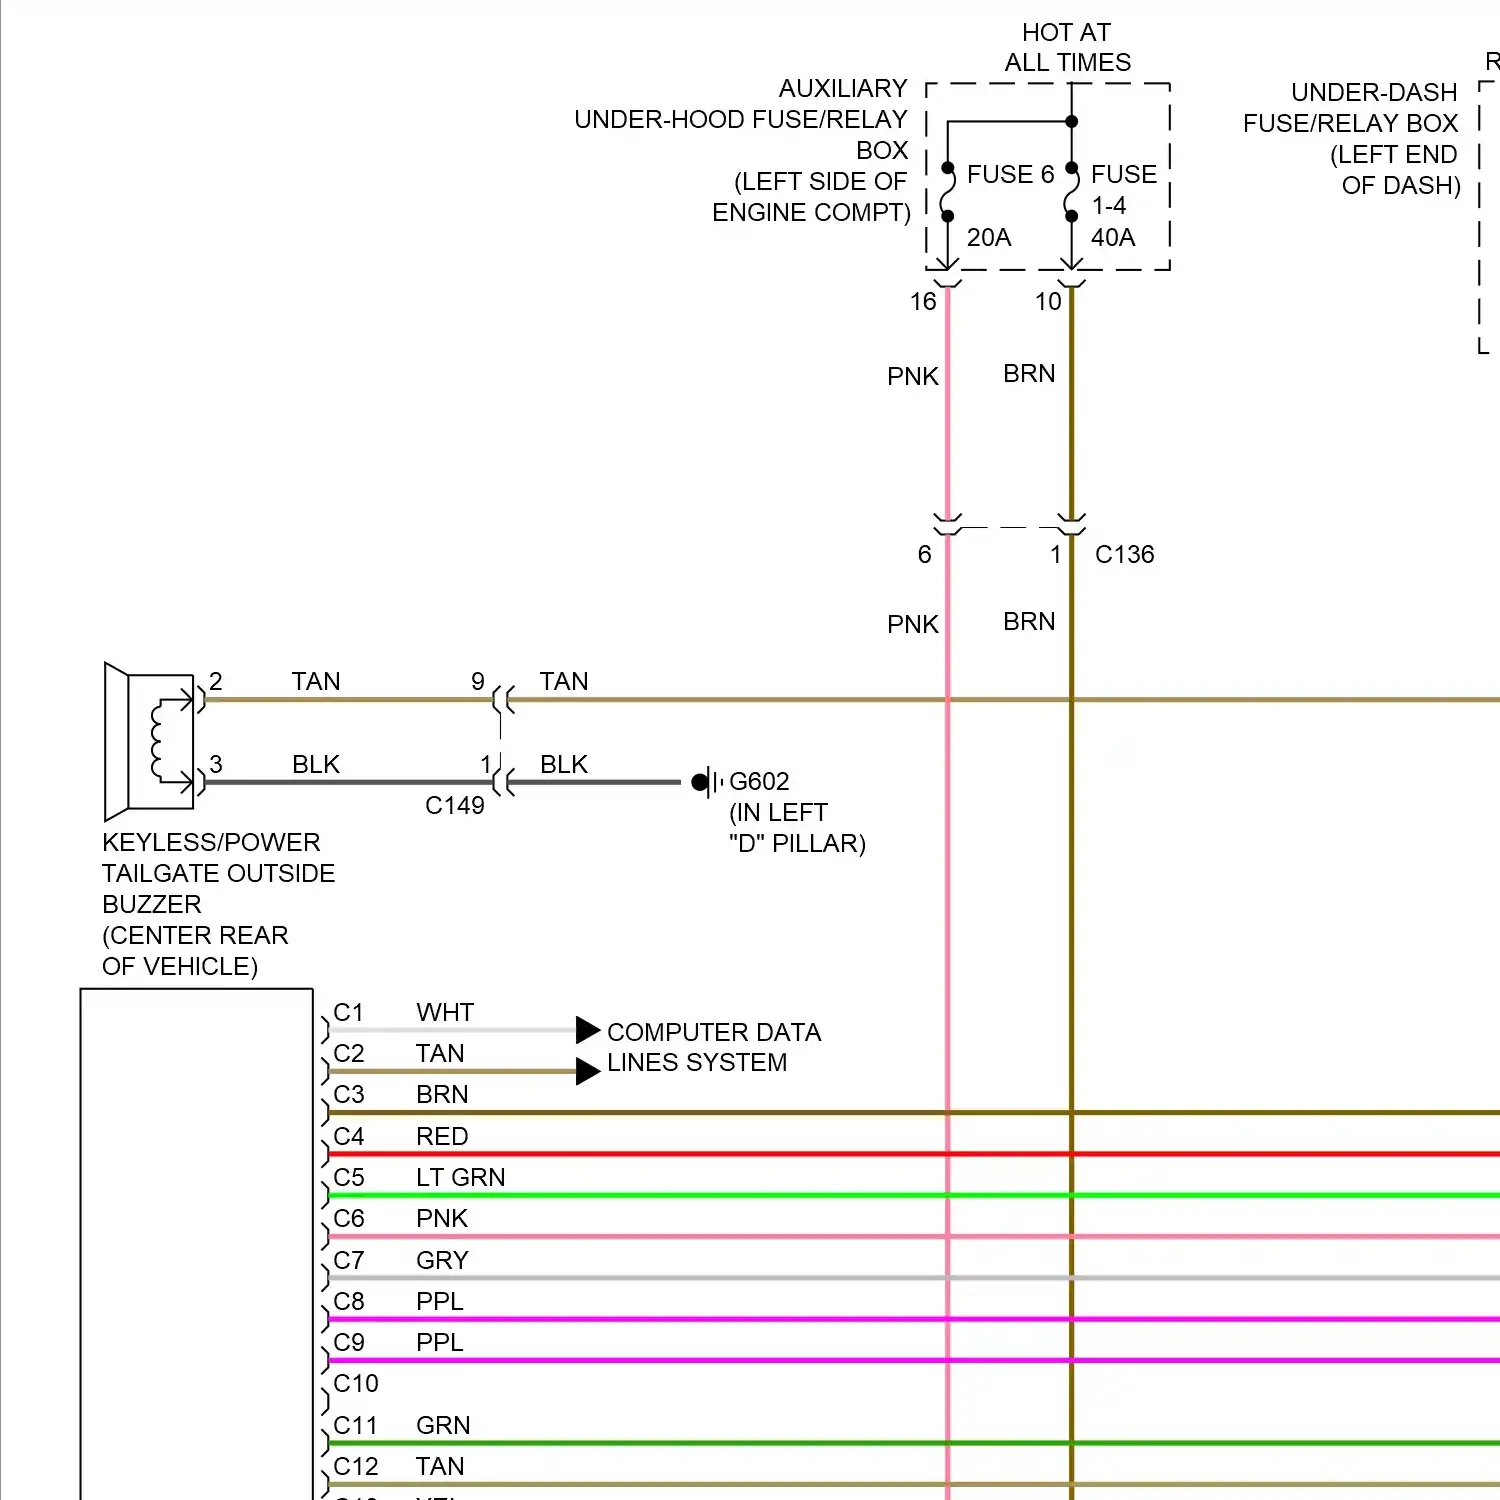This screenshot has height=1500, width=1500.
Task: Click the Fuse 6 20A fuse symbol
Action: coord(948,192)
